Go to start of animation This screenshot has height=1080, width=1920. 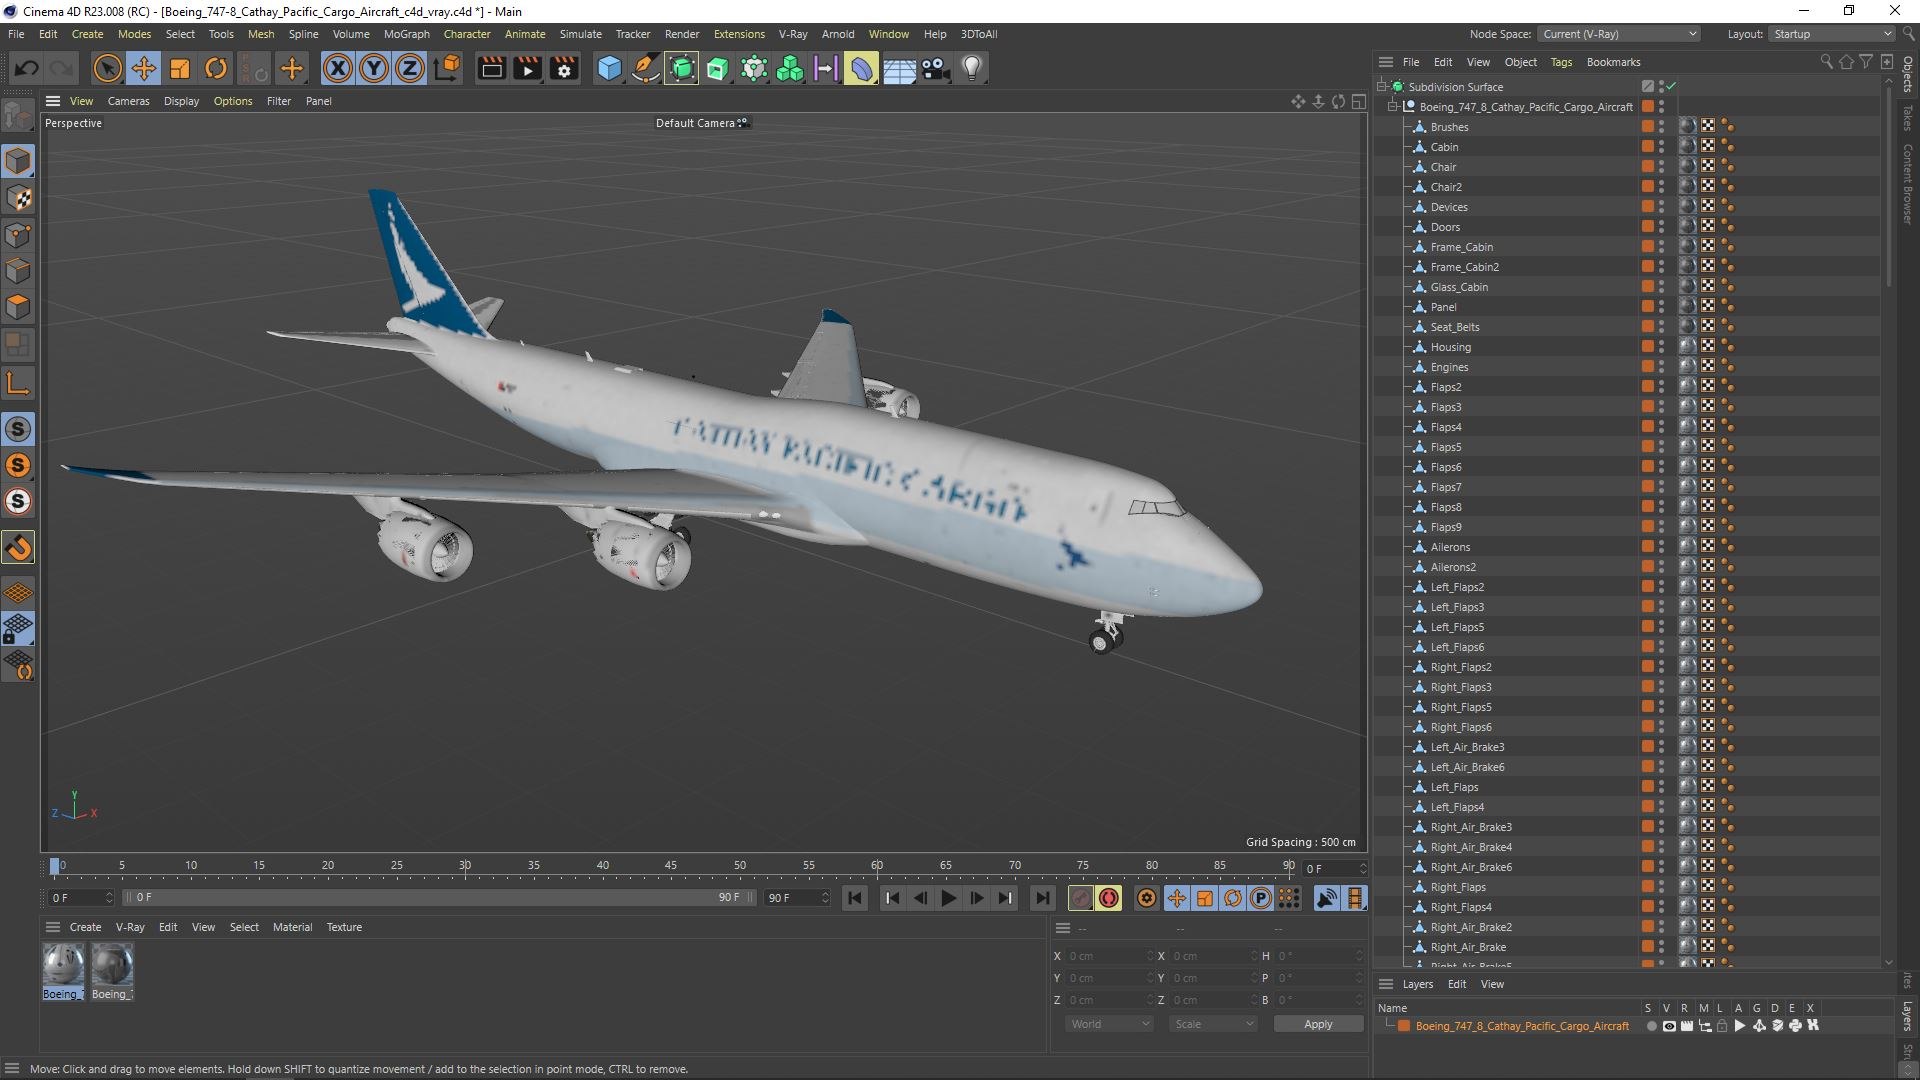[855, 898]
